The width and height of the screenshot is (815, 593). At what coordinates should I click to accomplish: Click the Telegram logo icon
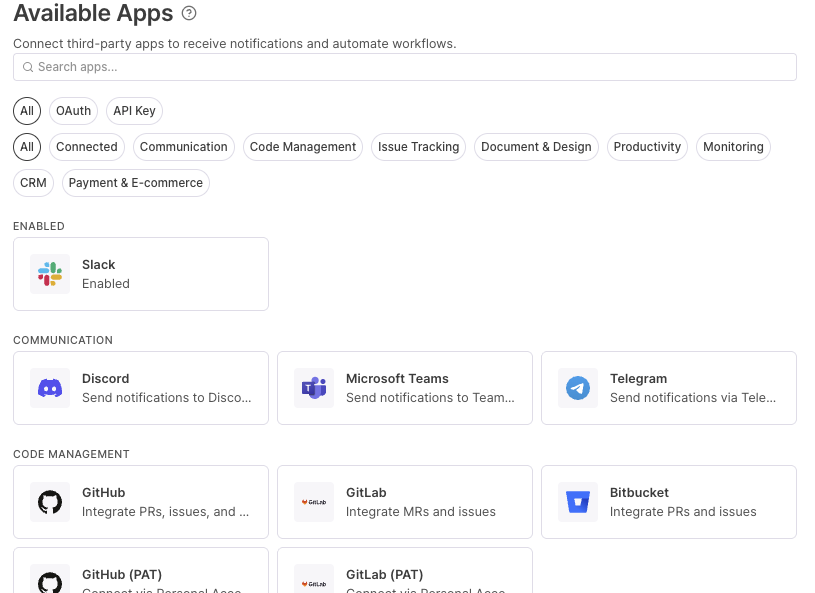(578, 388)
